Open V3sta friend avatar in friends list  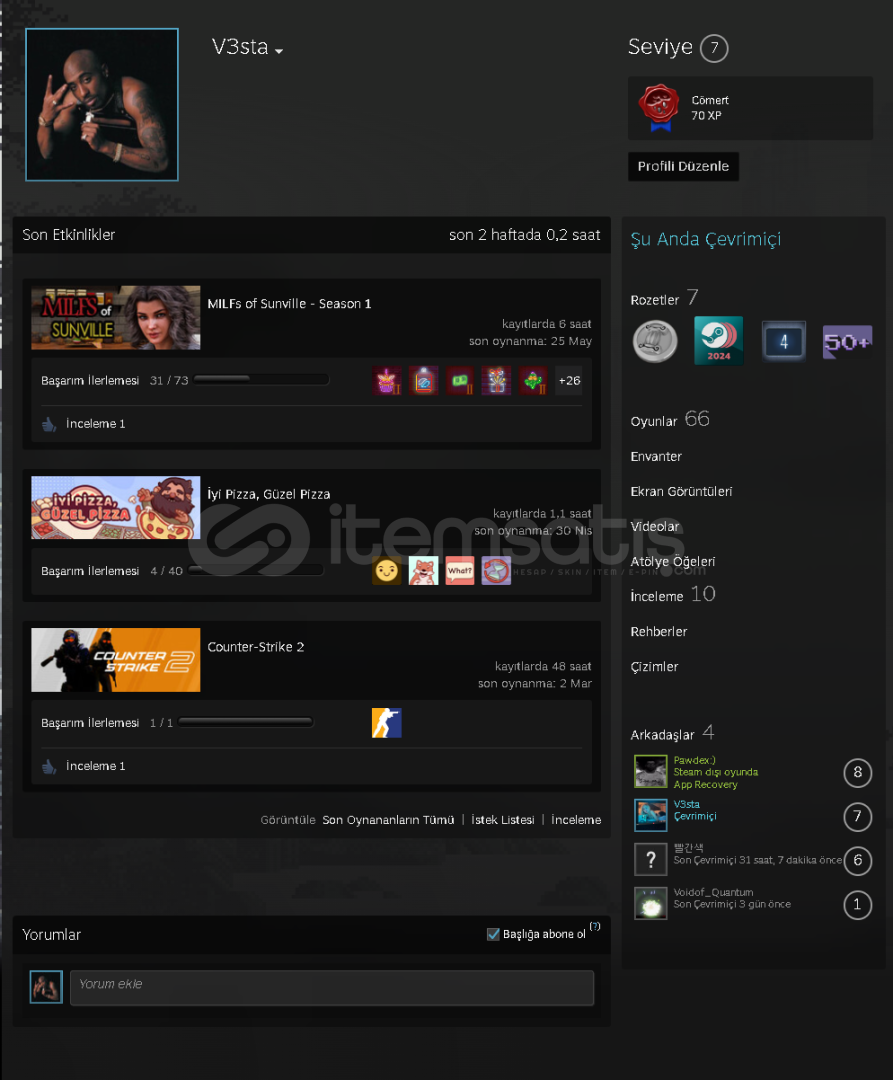[x=651, y=816]
